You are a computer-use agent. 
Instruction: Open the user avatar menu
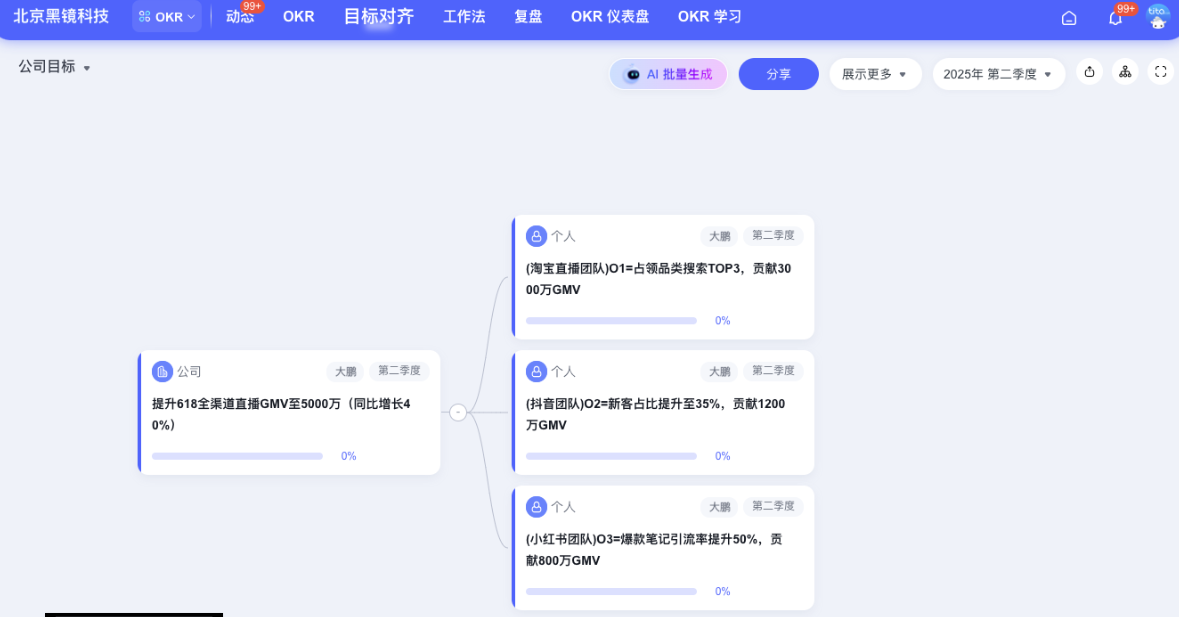[x=1158, y=17]
